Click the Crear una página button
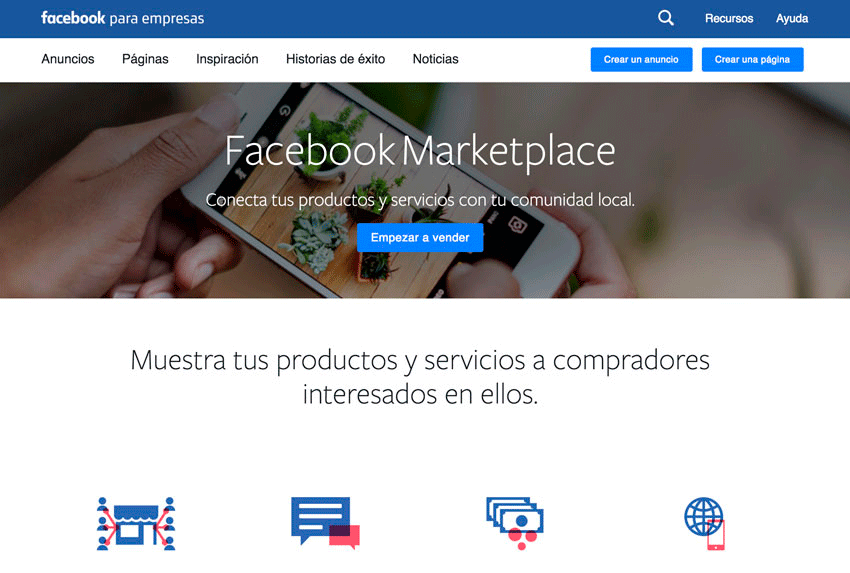The height and width of the screenshot is (573, 850). click(x=752, y=60)
